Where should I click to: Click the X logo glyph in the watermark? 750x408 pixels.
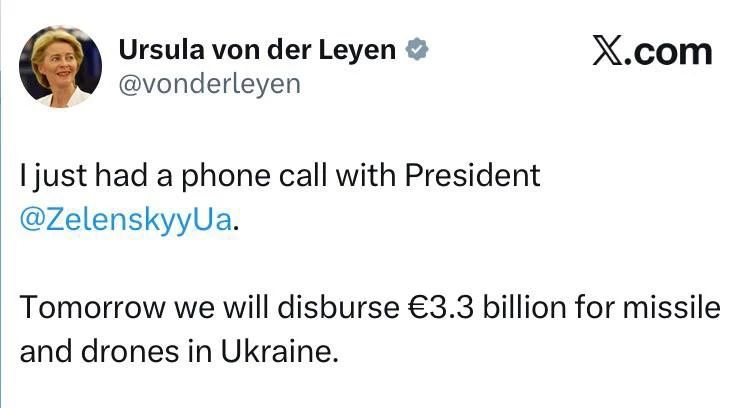point(608,51)
